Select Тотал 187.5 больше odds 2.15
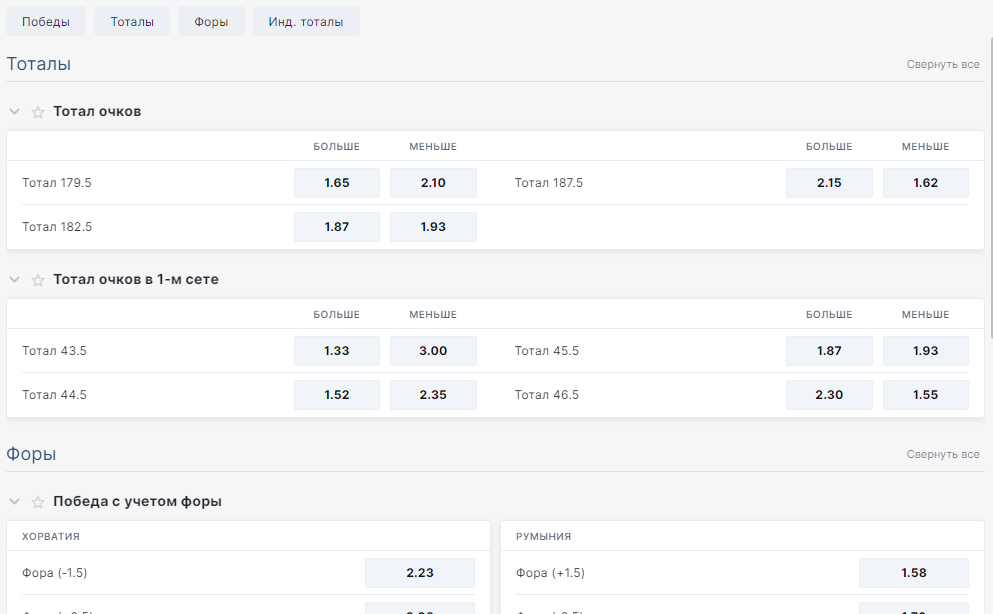Viewport: 993px width, 614px height. tap(829, 183)
